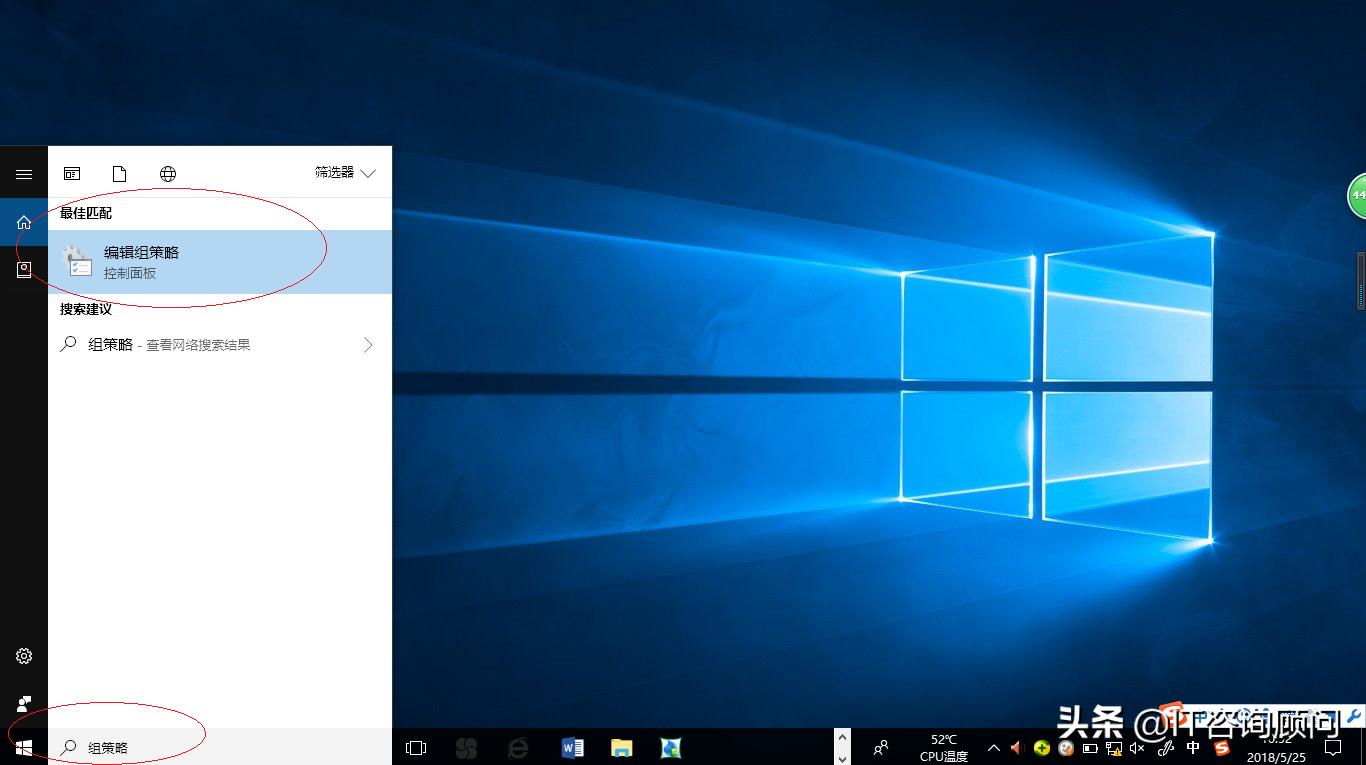
Task: Open the hamburger menu in the search panel
Action: click(x=23, y=172)
